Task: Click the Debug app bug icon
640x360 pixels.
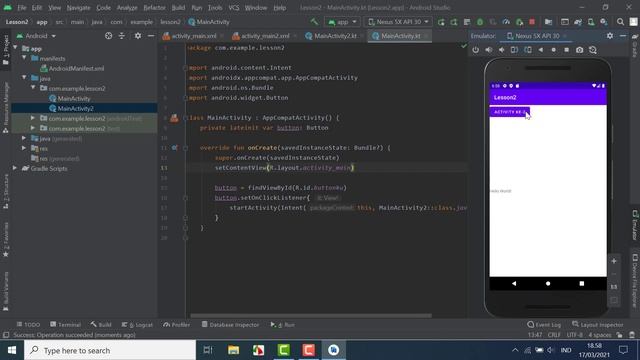Action: [x=480, y=22]
